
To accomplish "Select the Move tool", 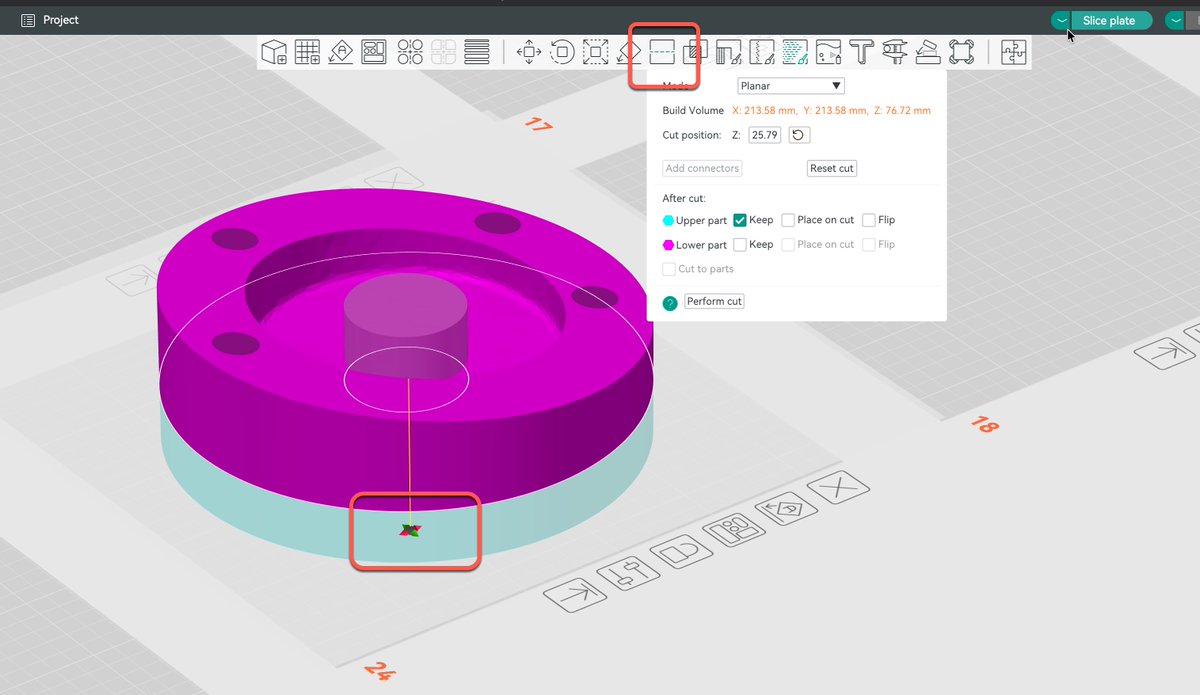I will click(x=529, y=52).
